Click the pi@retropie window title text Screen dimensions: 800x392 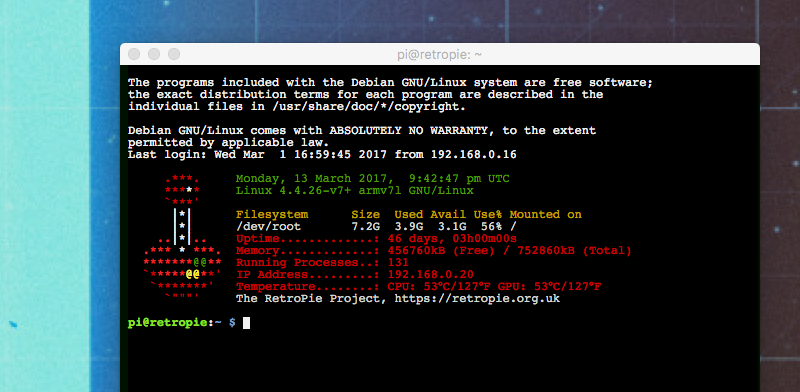click(x=440, y=55)
